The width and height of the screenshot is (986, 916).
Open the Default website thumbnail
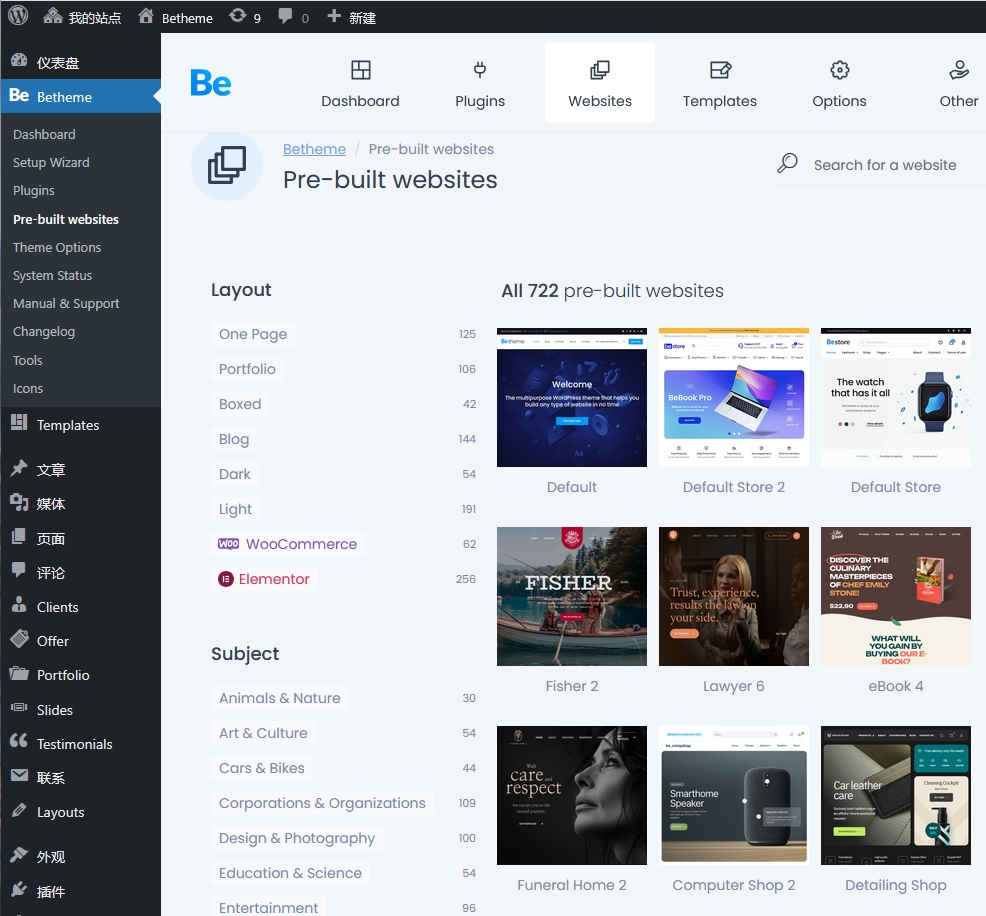click(572, 397)
